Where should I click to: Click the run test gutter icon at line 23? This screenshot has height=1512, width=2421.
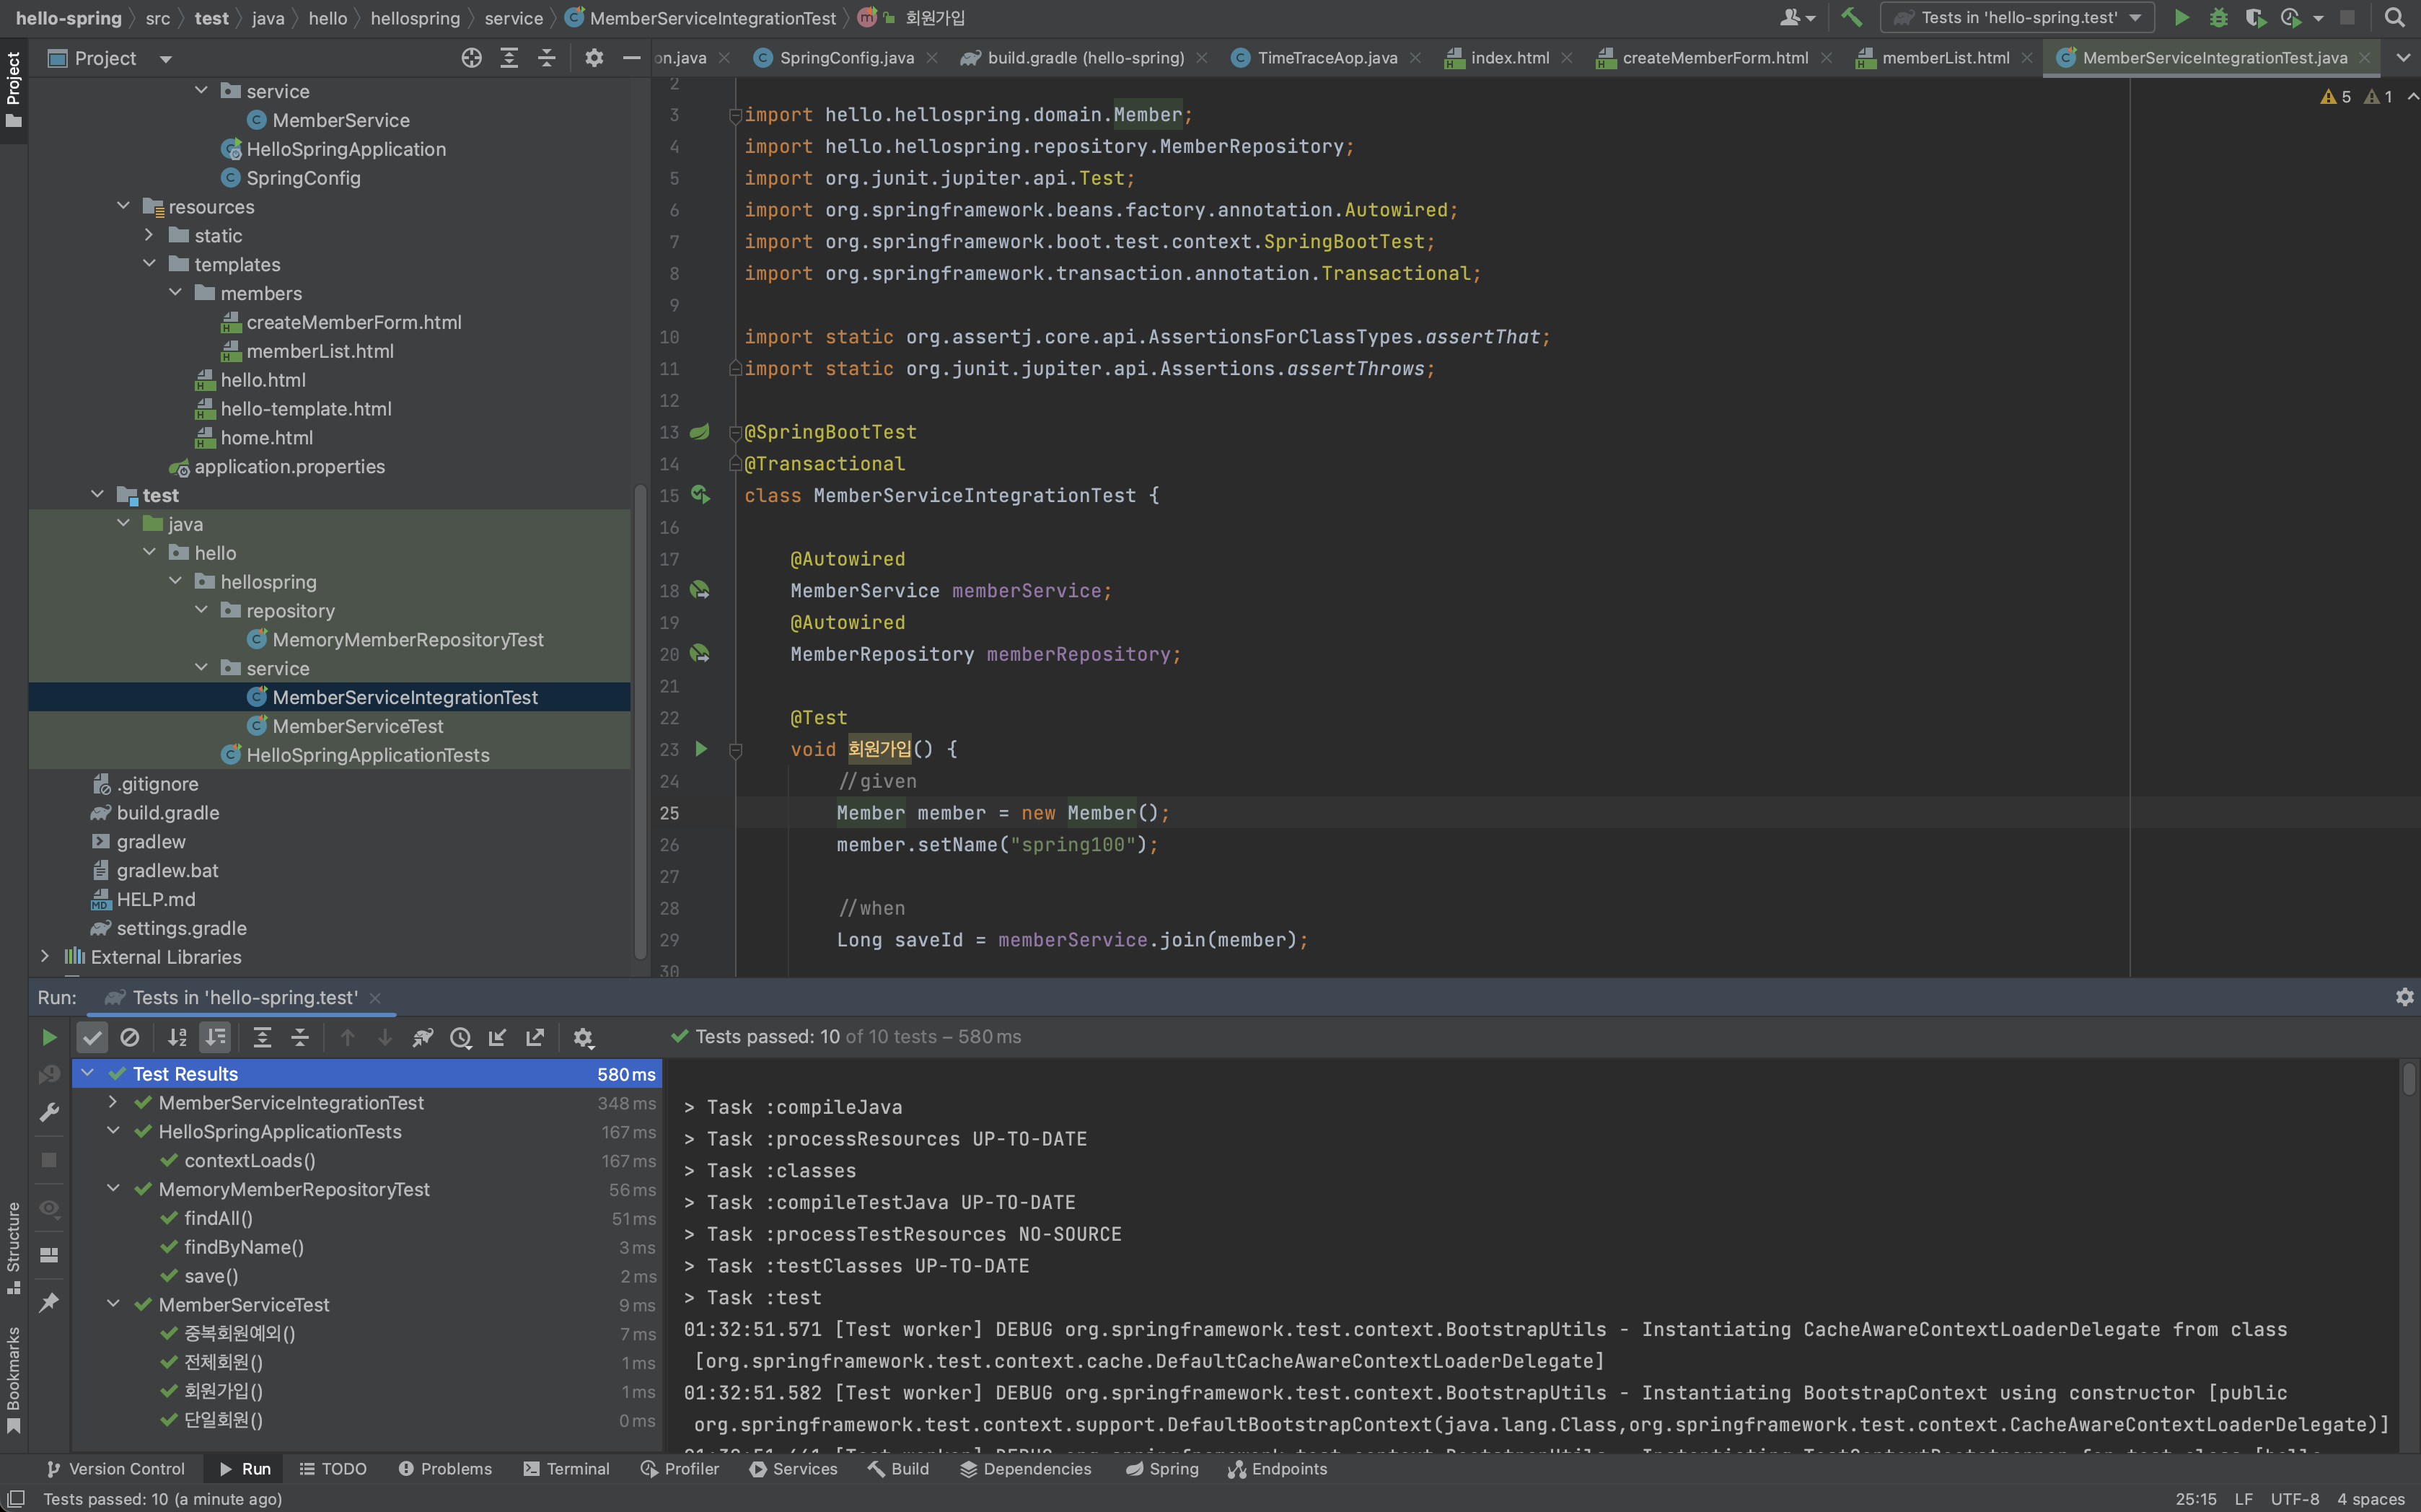click(x=701, y=749)
